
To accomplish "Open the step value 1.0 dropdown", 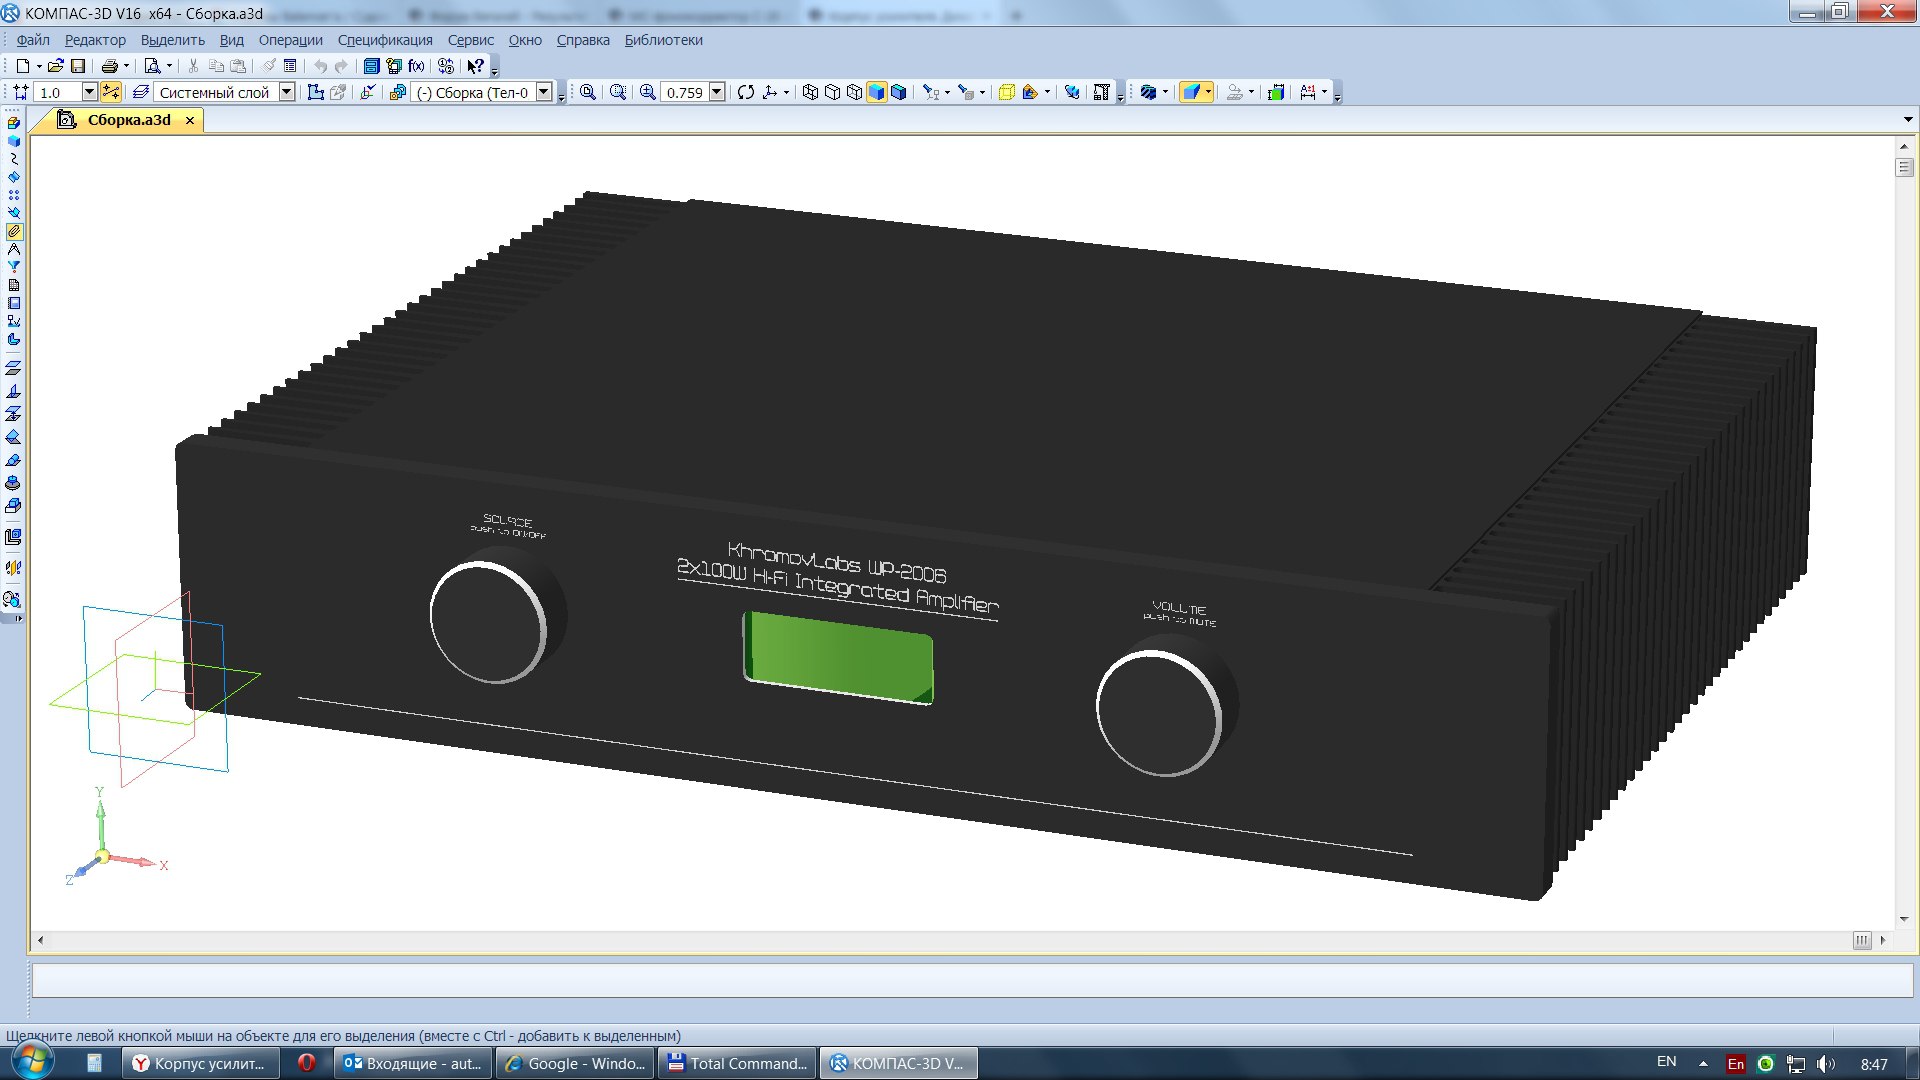I will (89, 92).
